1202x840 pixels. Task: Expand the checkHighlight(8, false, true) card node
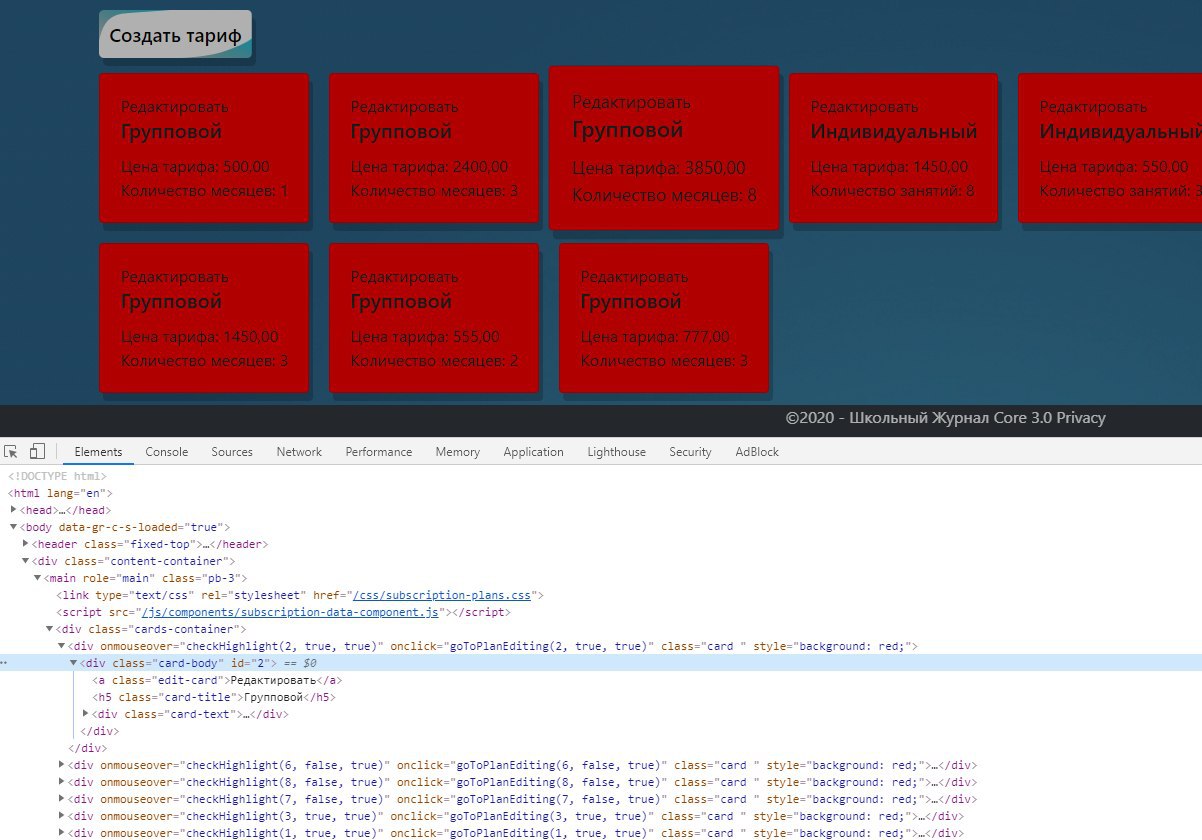point(62,782)
